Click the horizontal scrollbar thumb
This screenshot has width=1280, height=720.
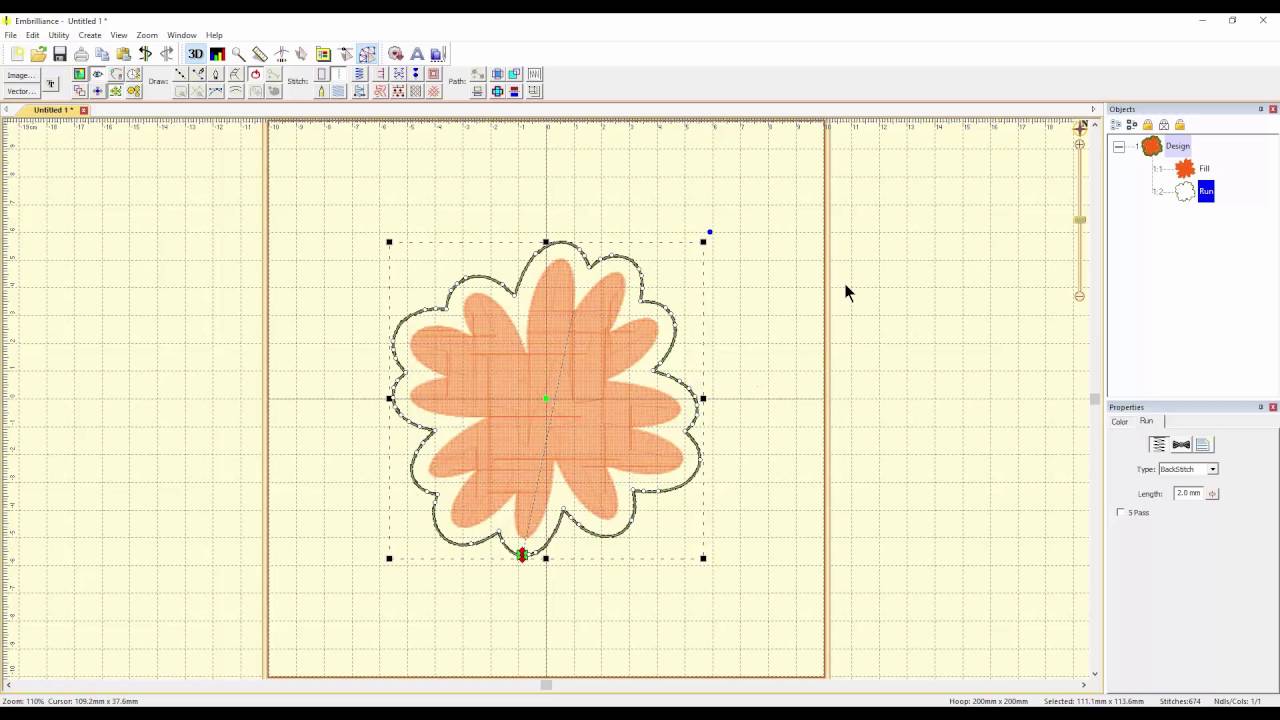pyautogui.click(x=546, y=685)
